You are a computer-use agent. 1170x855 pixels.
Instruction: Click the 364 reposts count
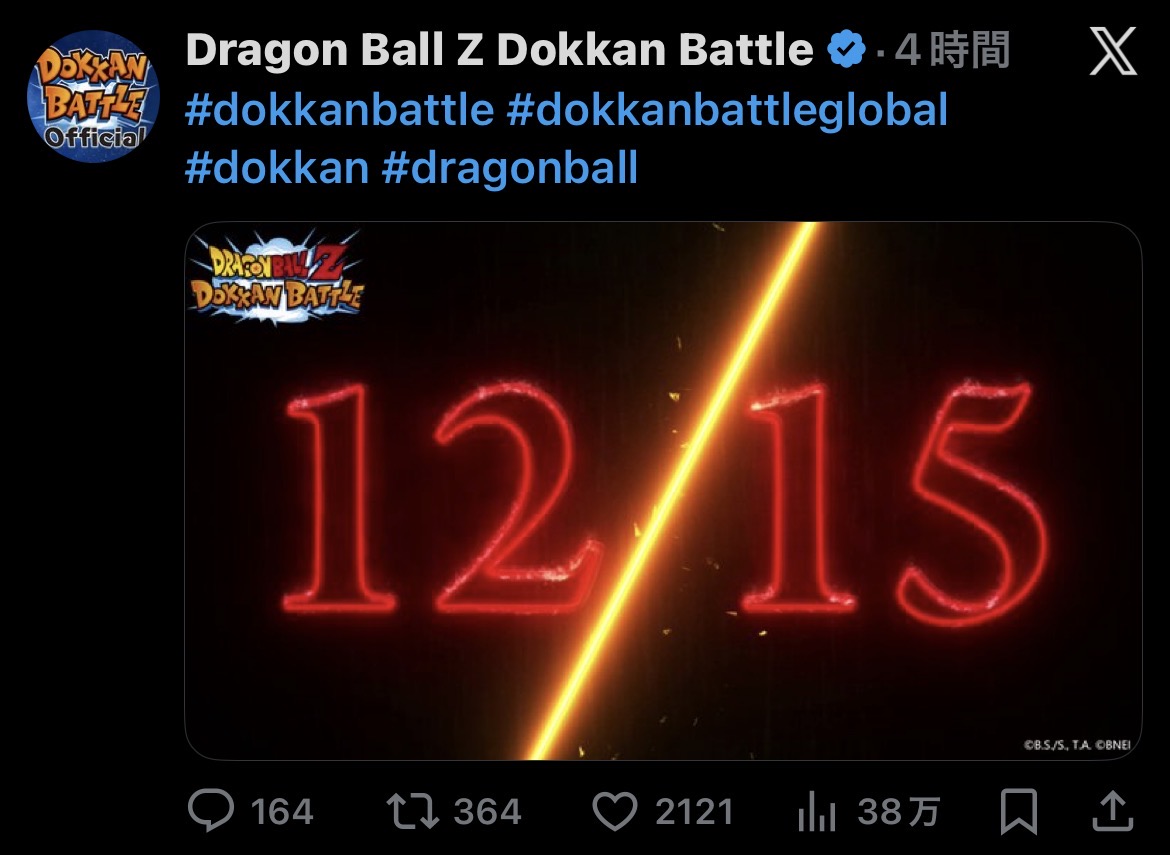487,812
